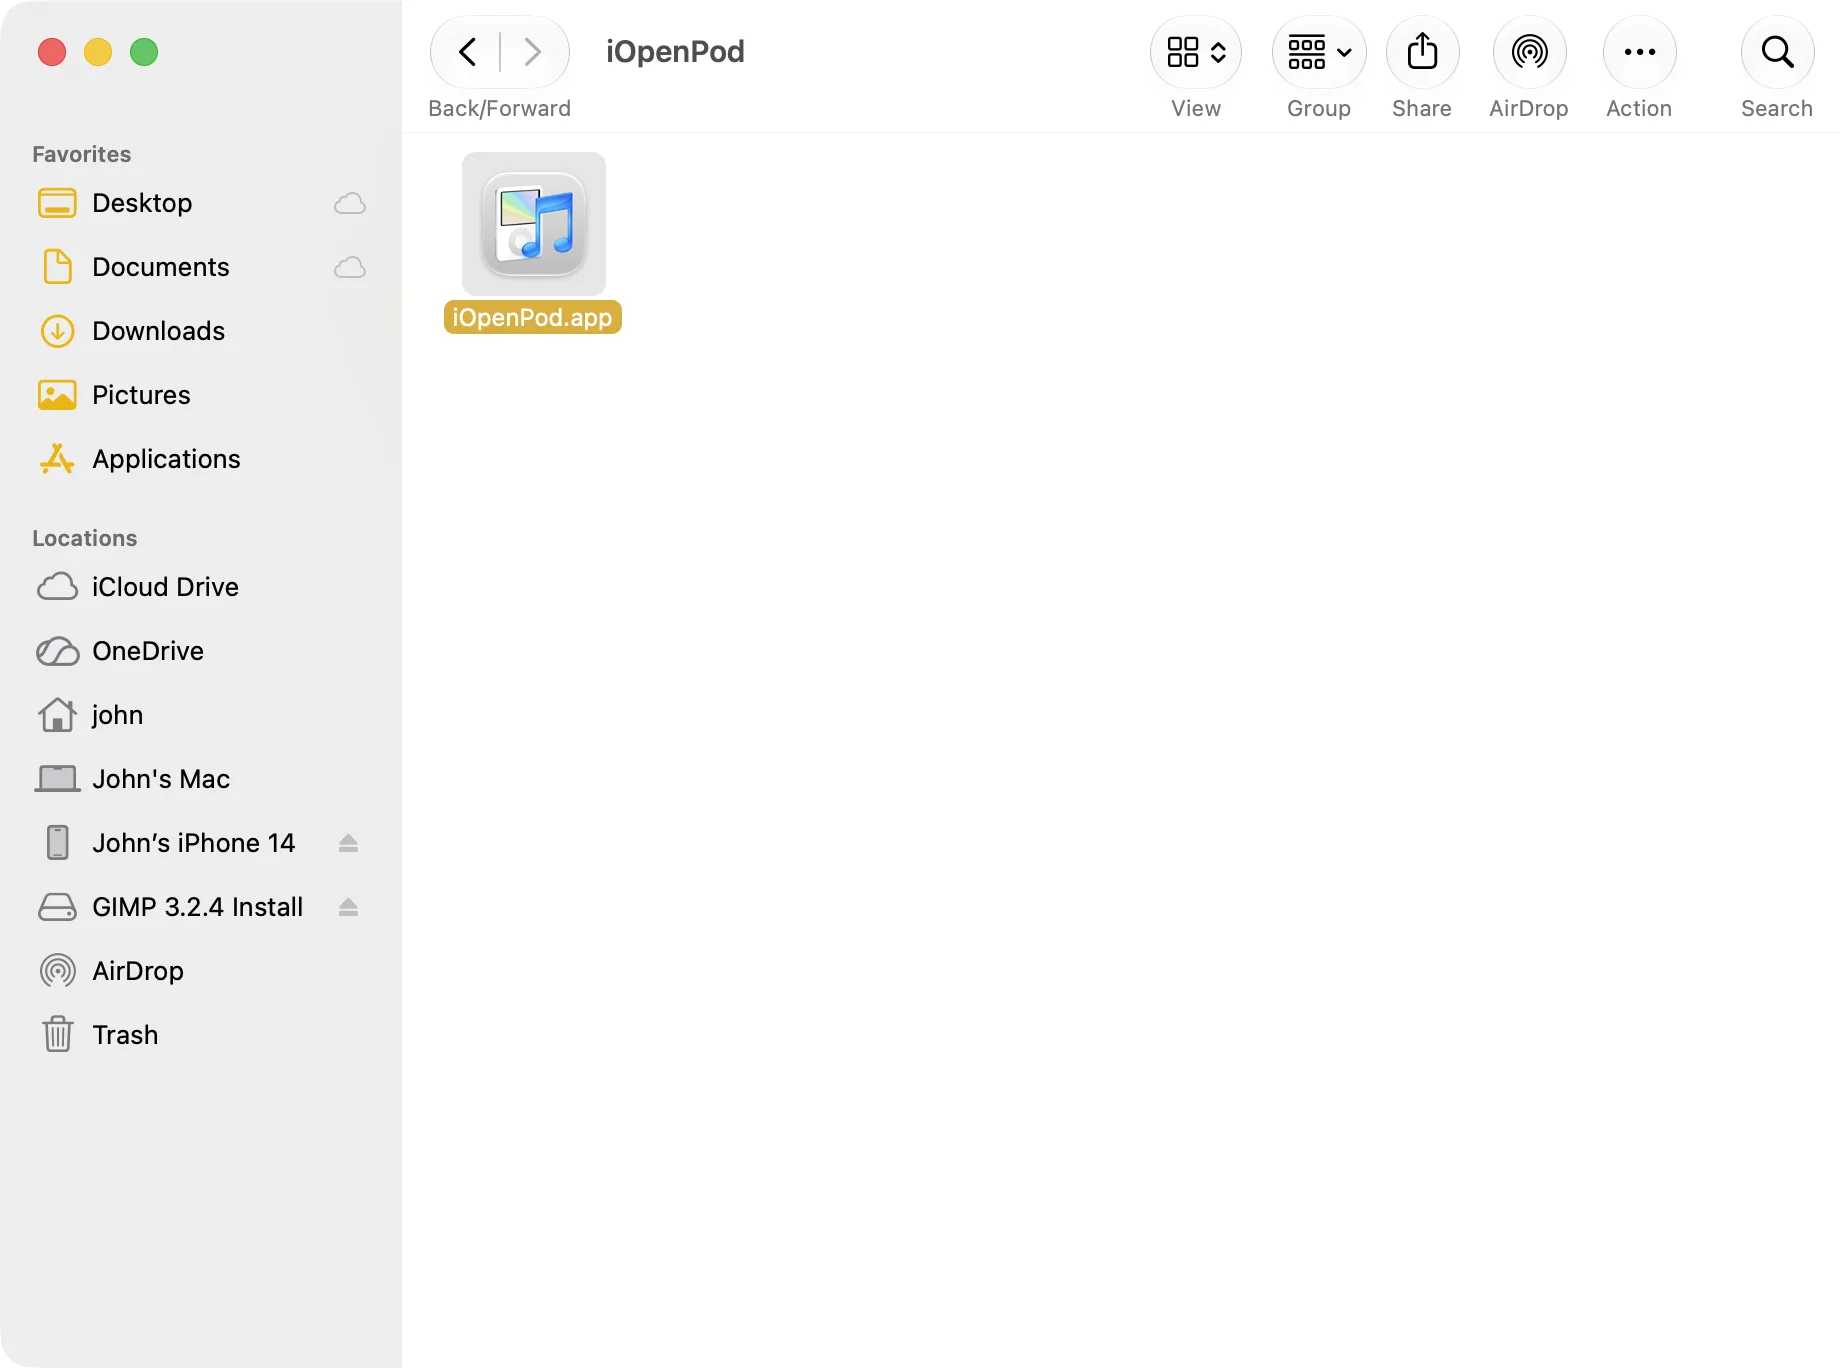Open the Trash in sidebar

coord(201,1035)
